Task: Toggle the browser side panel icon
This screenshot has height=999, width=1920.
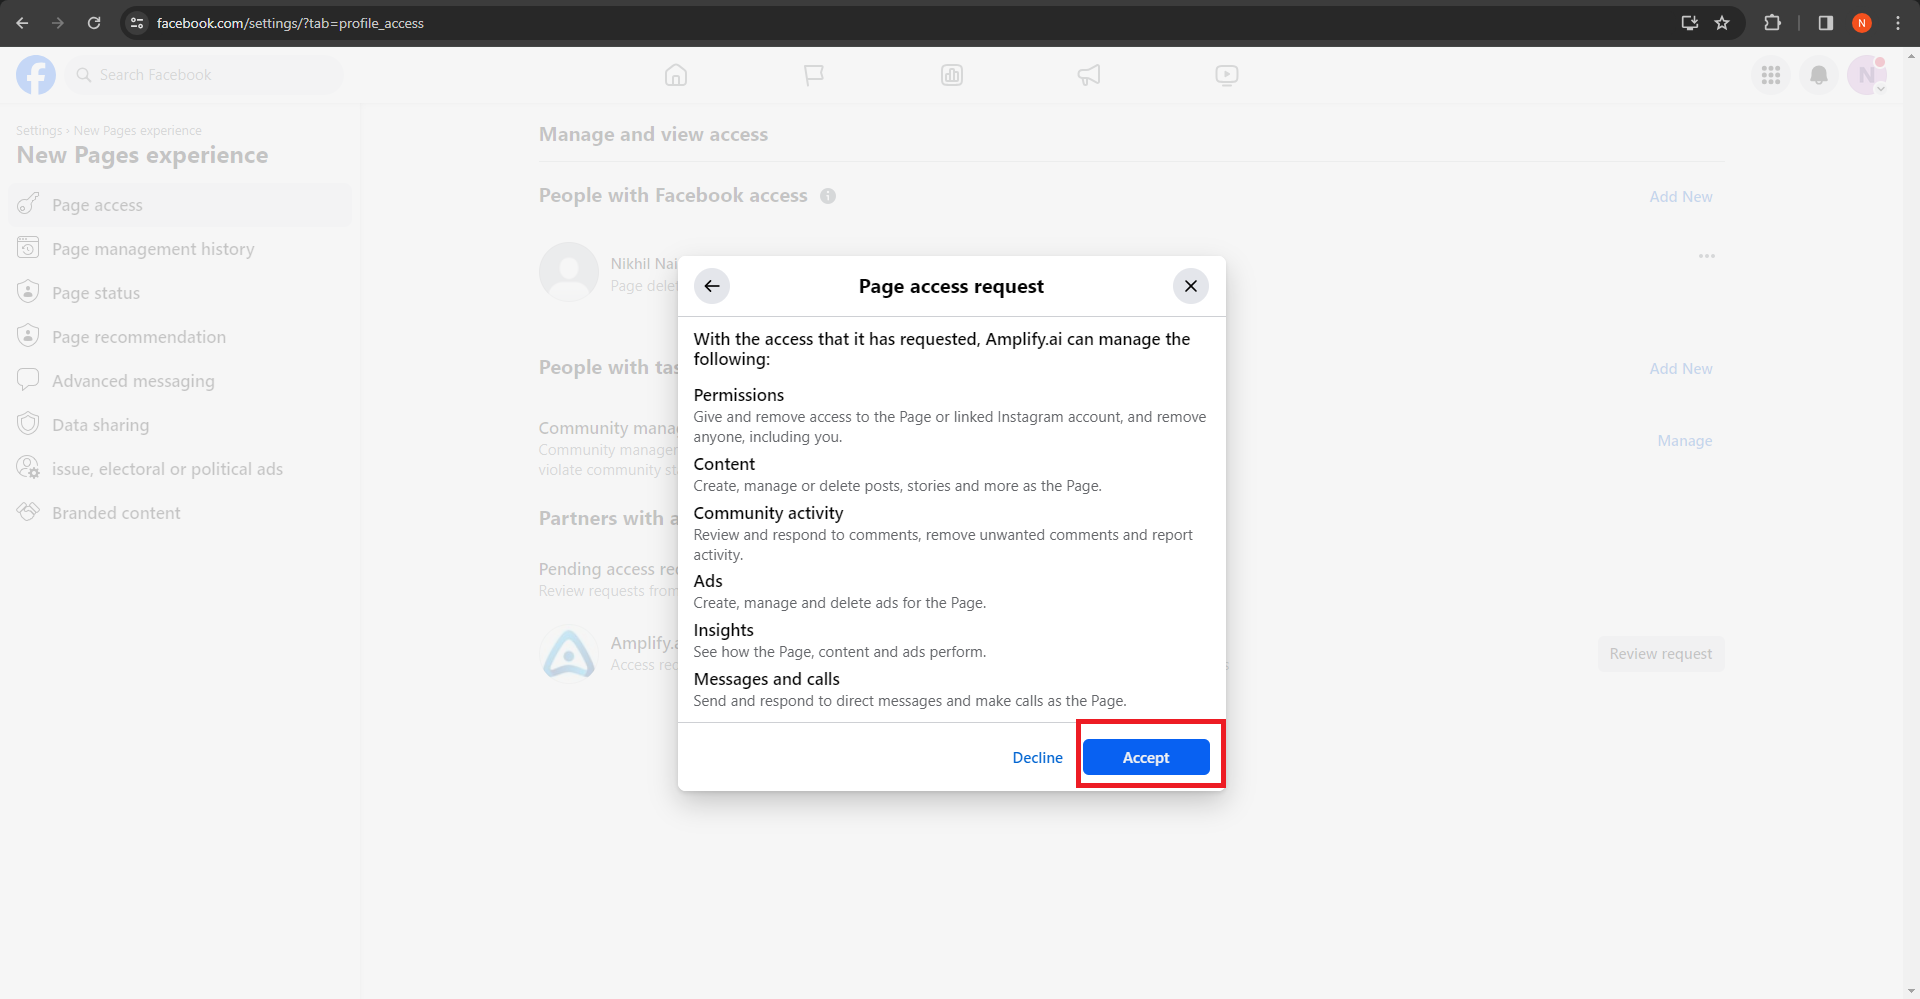Action: [1826, 23]
